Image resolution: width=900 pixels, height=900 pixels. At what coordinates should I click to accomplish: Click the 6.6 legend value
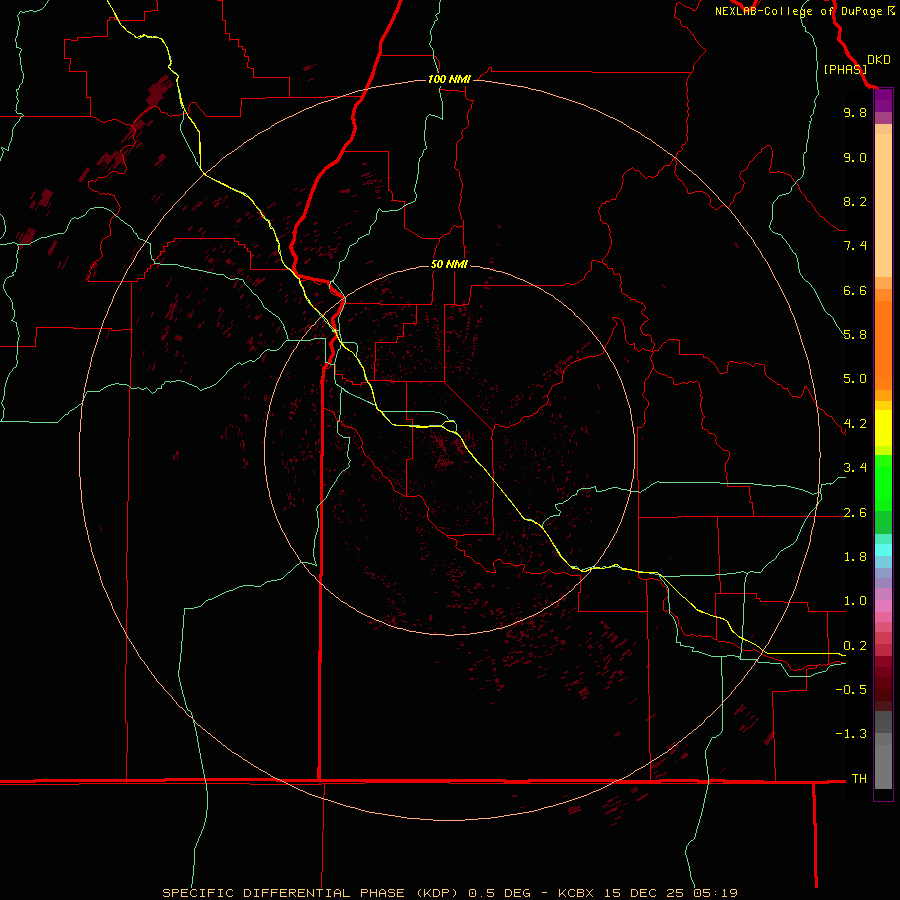(x=855, y=290)
